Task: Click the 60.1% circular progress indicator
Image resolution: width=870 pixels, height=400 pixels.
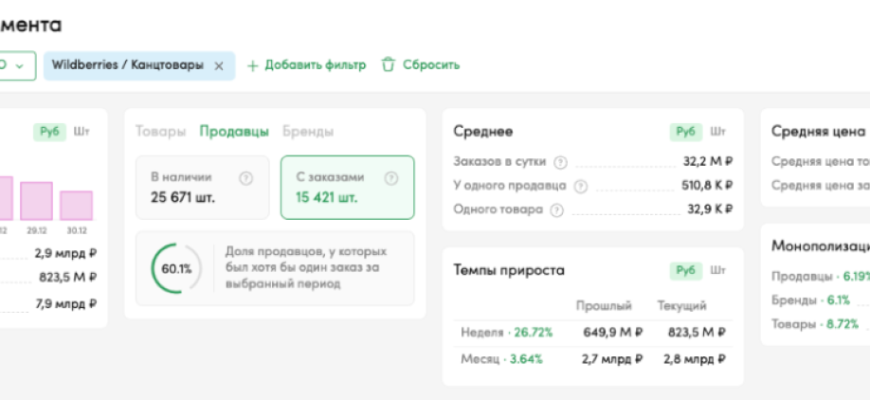Action: [176, 269]
